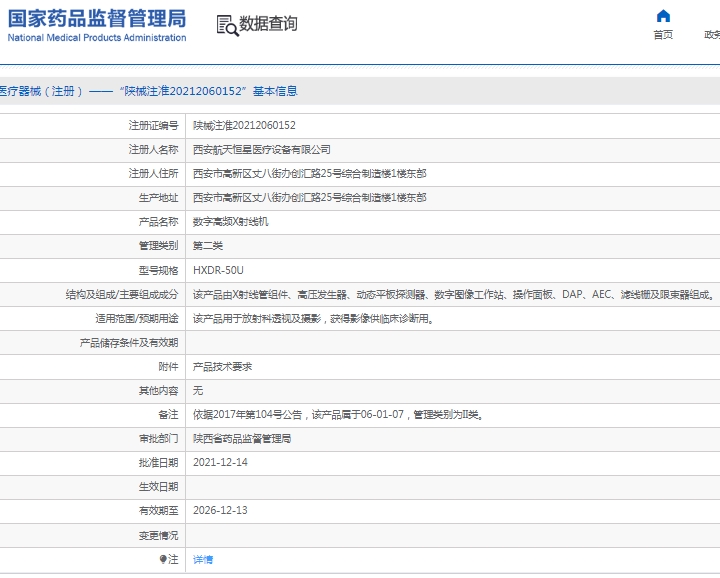Click the 有效期至 row label
This screenshot has width=720, height=578.
point(158,511)
